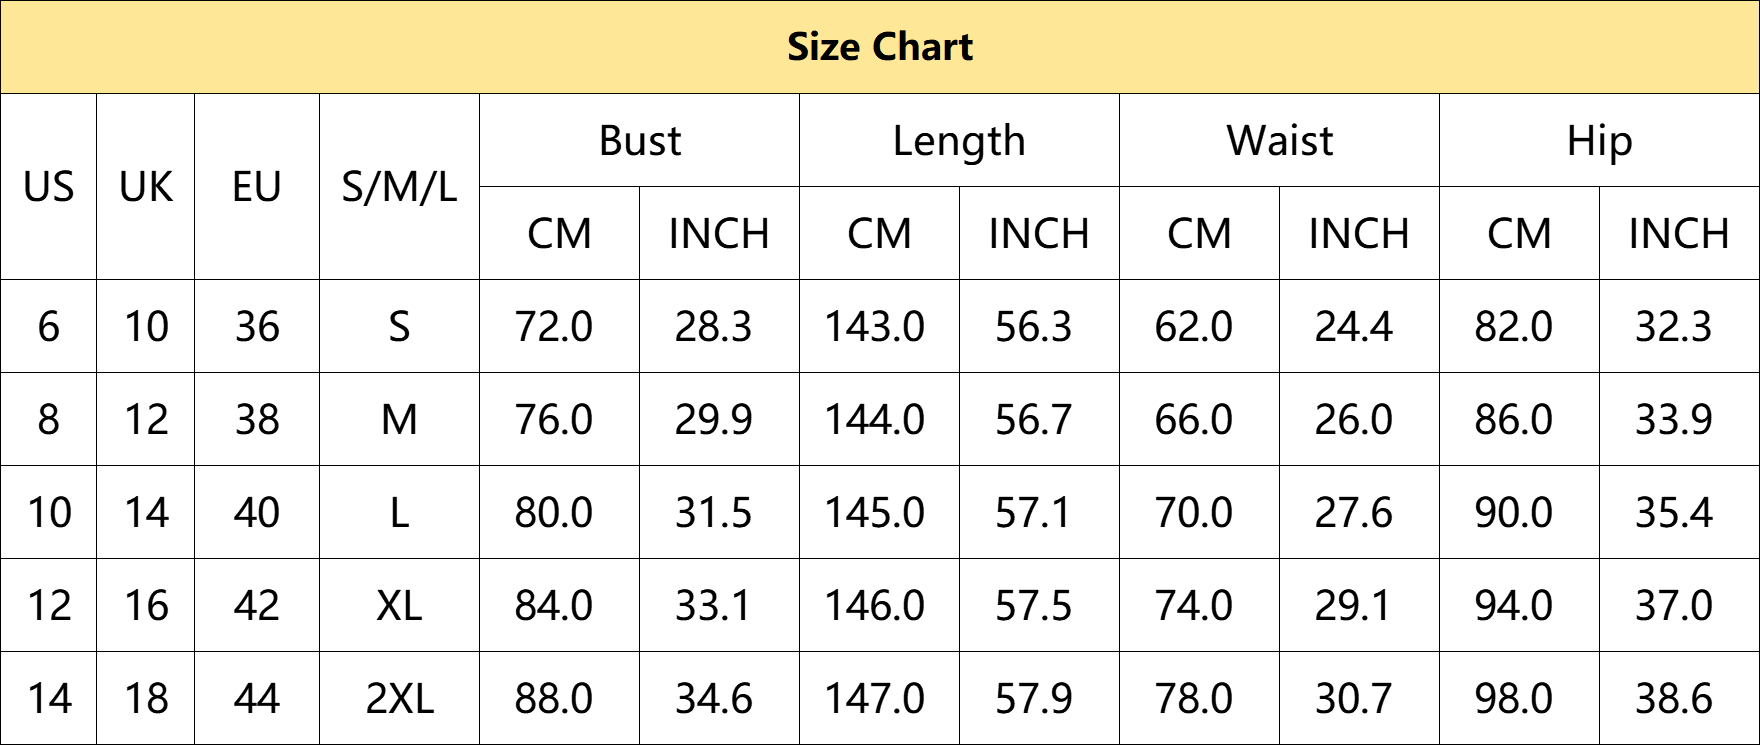Select the Bust column header

(640, 140)
